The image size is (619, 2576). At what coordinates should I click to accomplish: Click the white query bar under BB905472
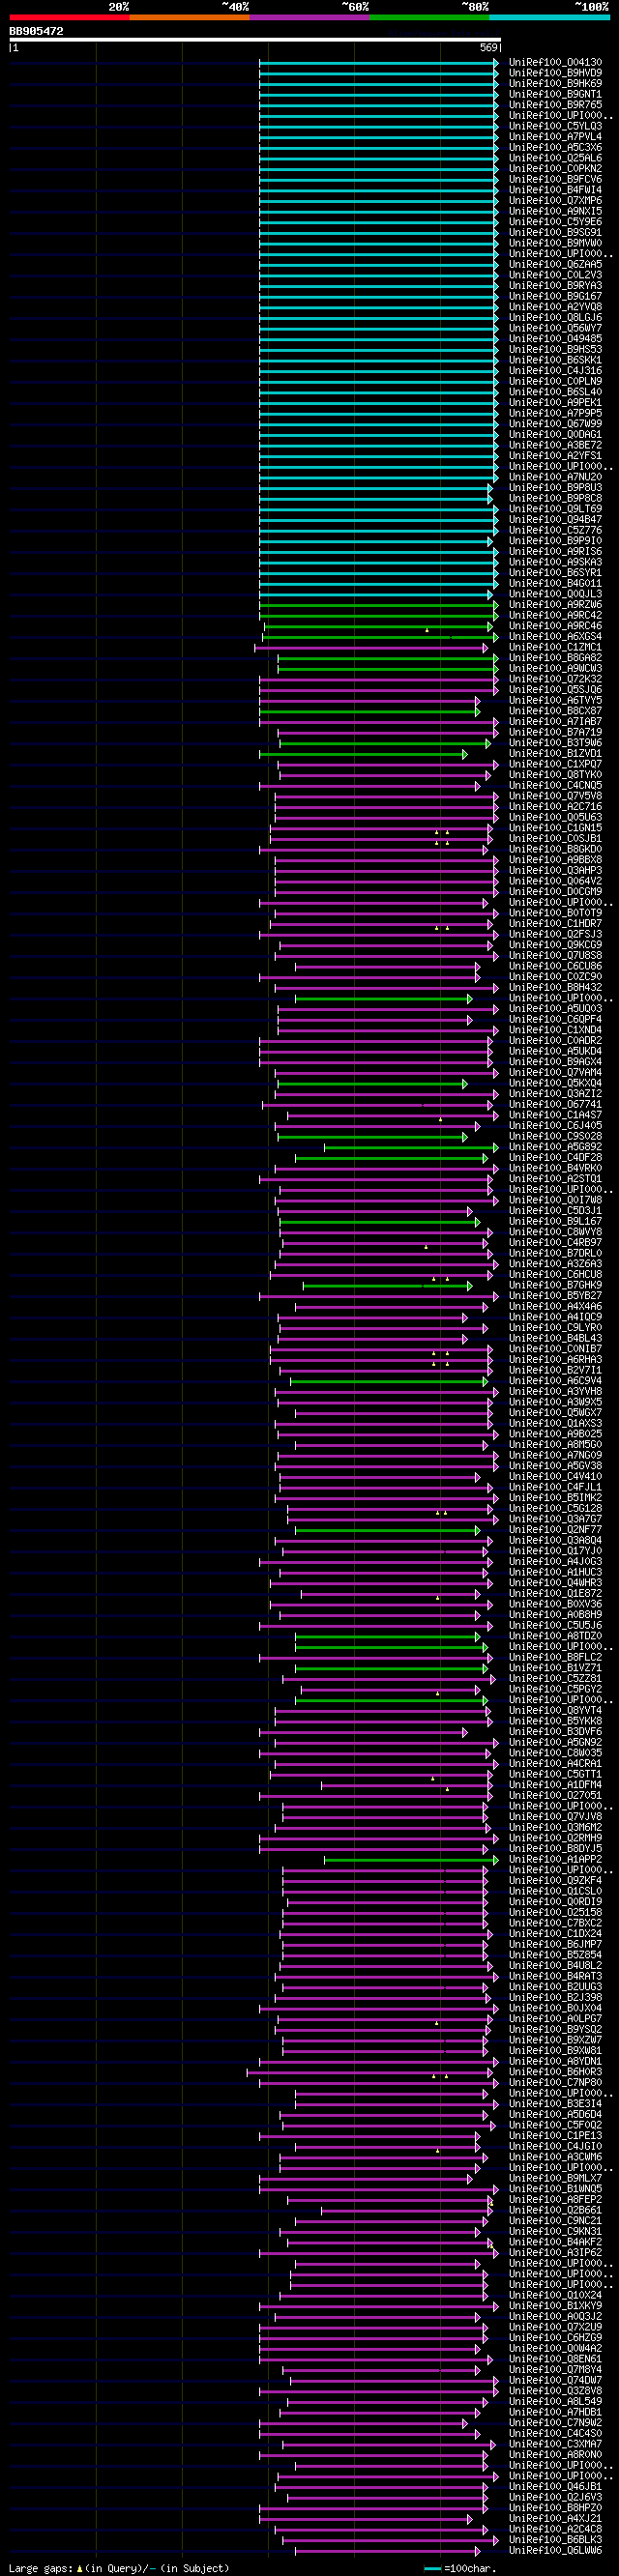(x=255, y=40)
